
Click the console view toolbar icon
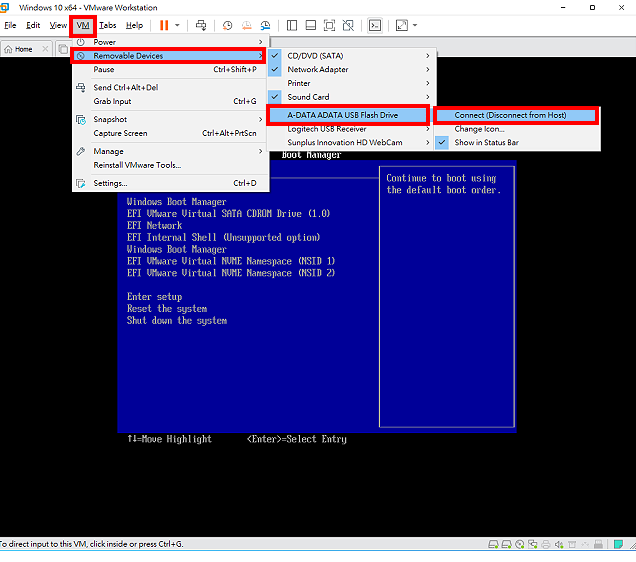tap(375, 26)
